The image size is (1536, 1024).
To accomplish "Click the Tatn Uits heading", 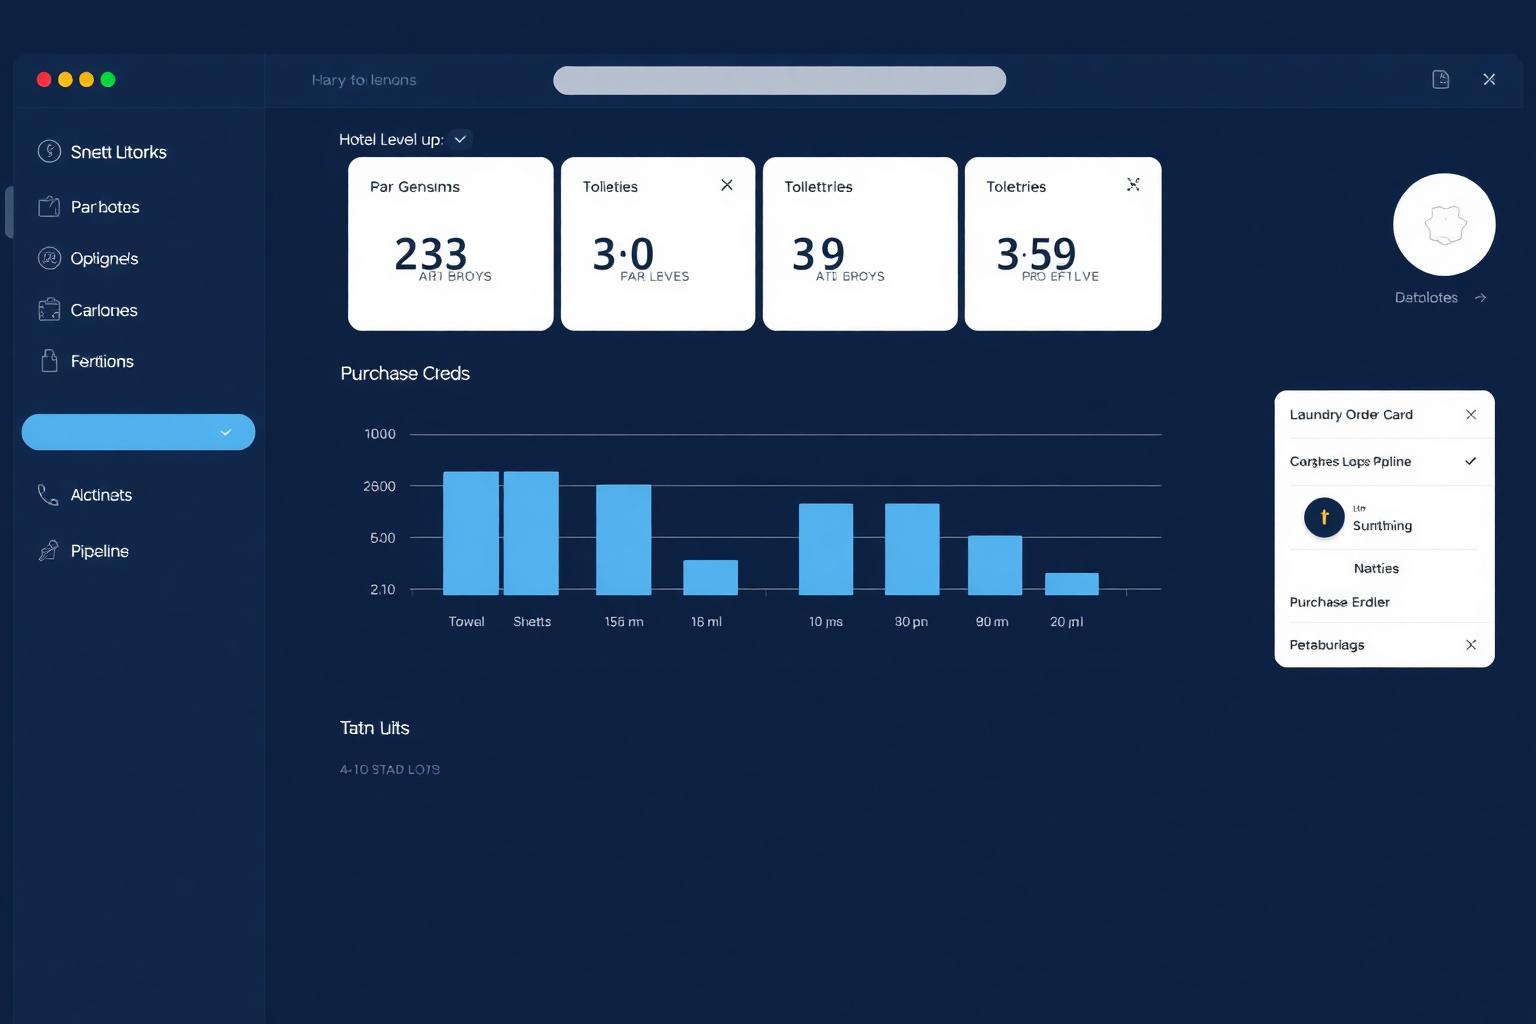I will point(375,728).
